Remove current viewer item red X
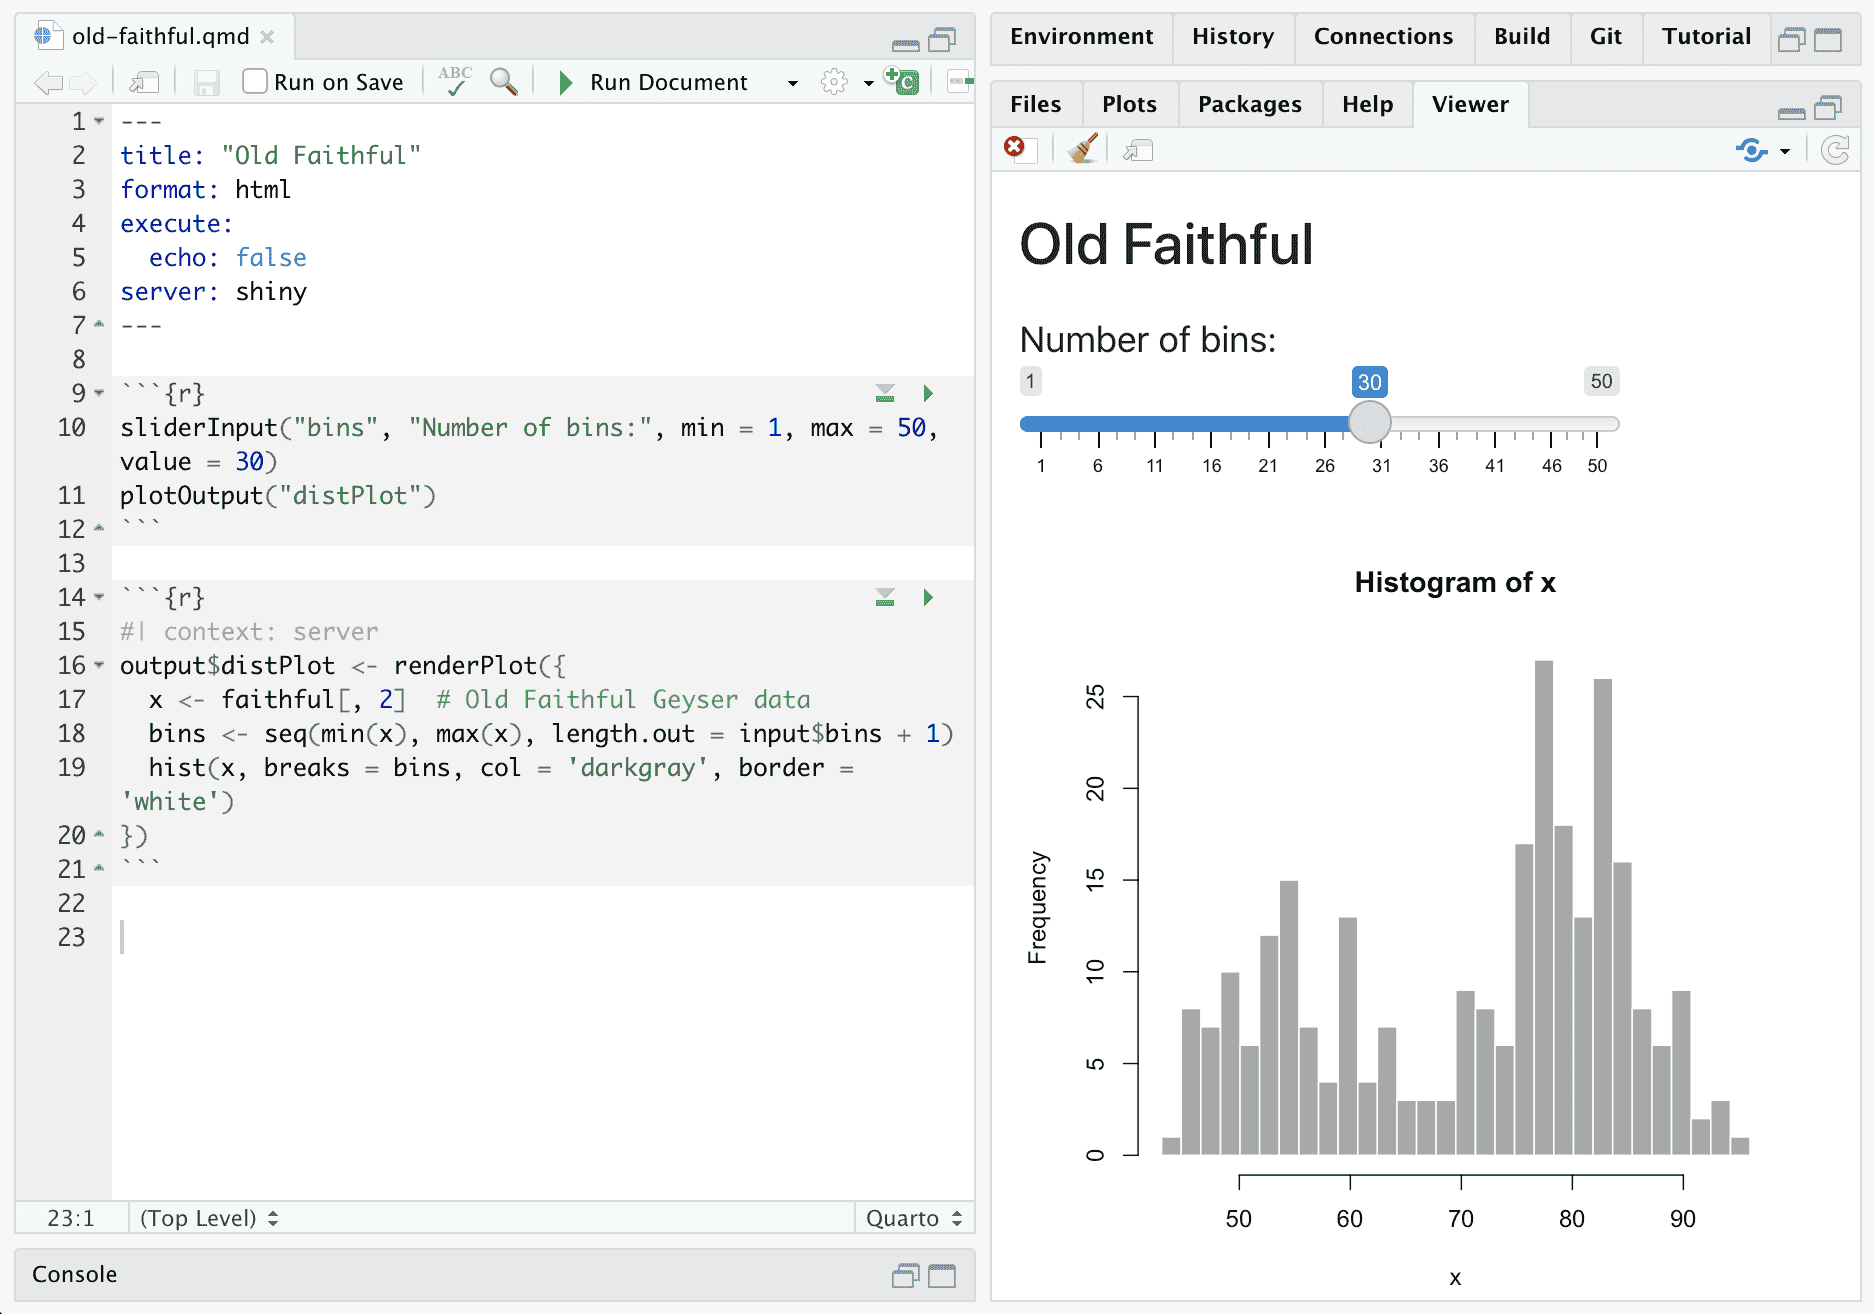Viewport: 1874px width, 1314px height. point(1015,148)
